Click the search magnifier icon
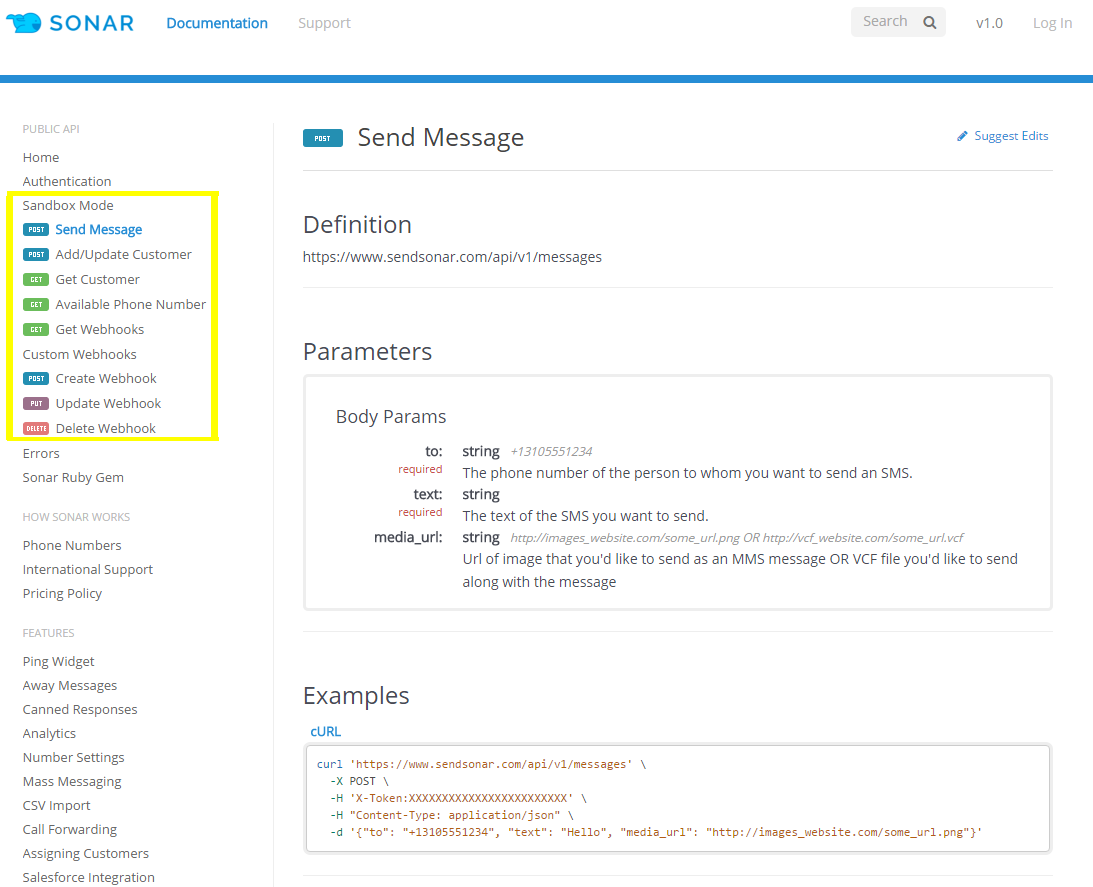 [x=929, y=22]
